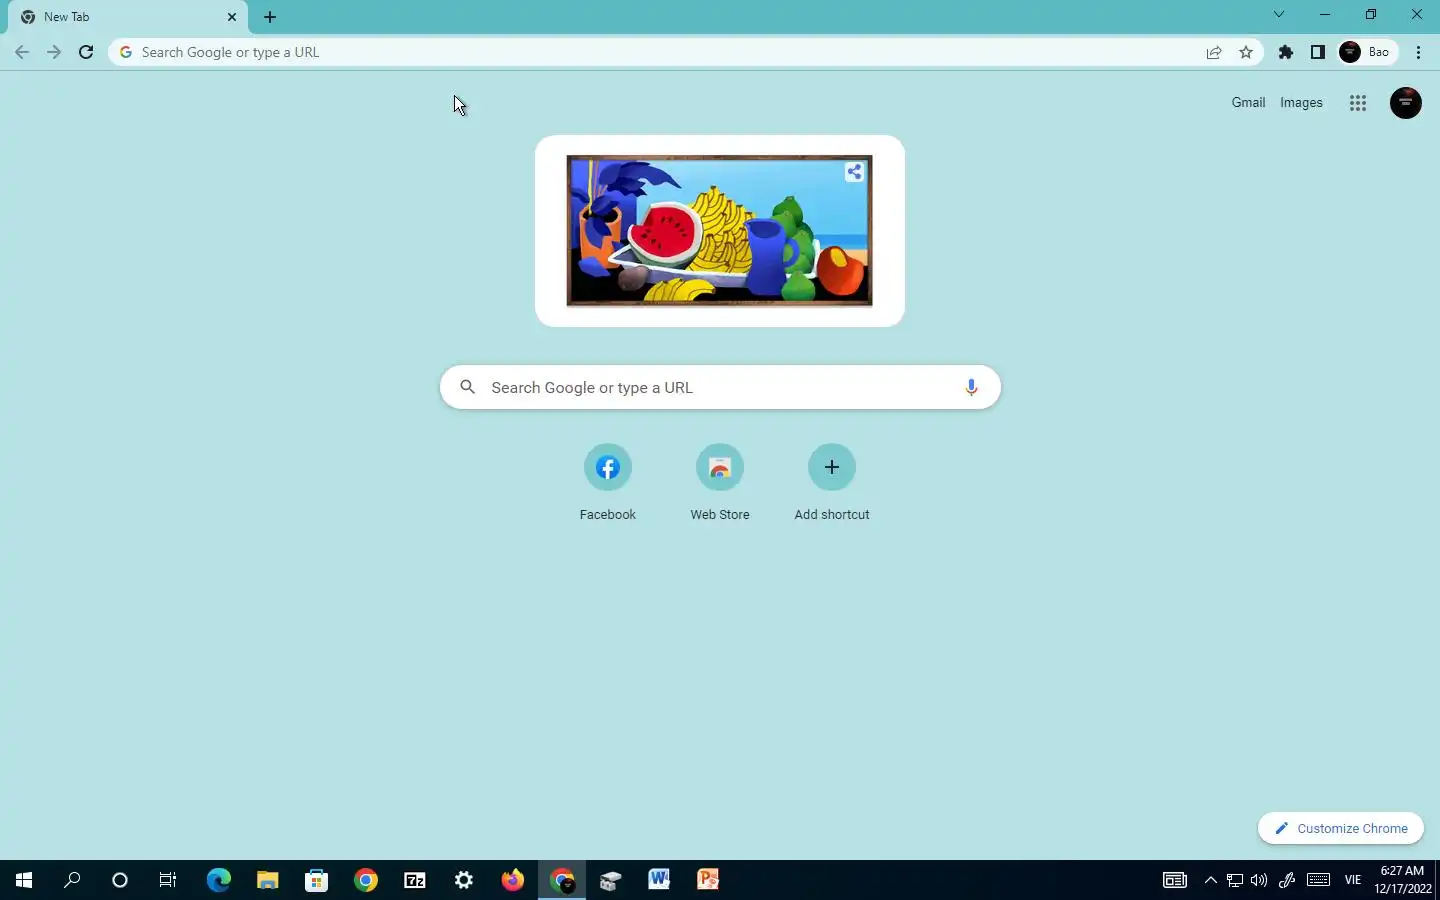Open a new tab with plus button
The image size is (1440, 900).
point(270,17)
